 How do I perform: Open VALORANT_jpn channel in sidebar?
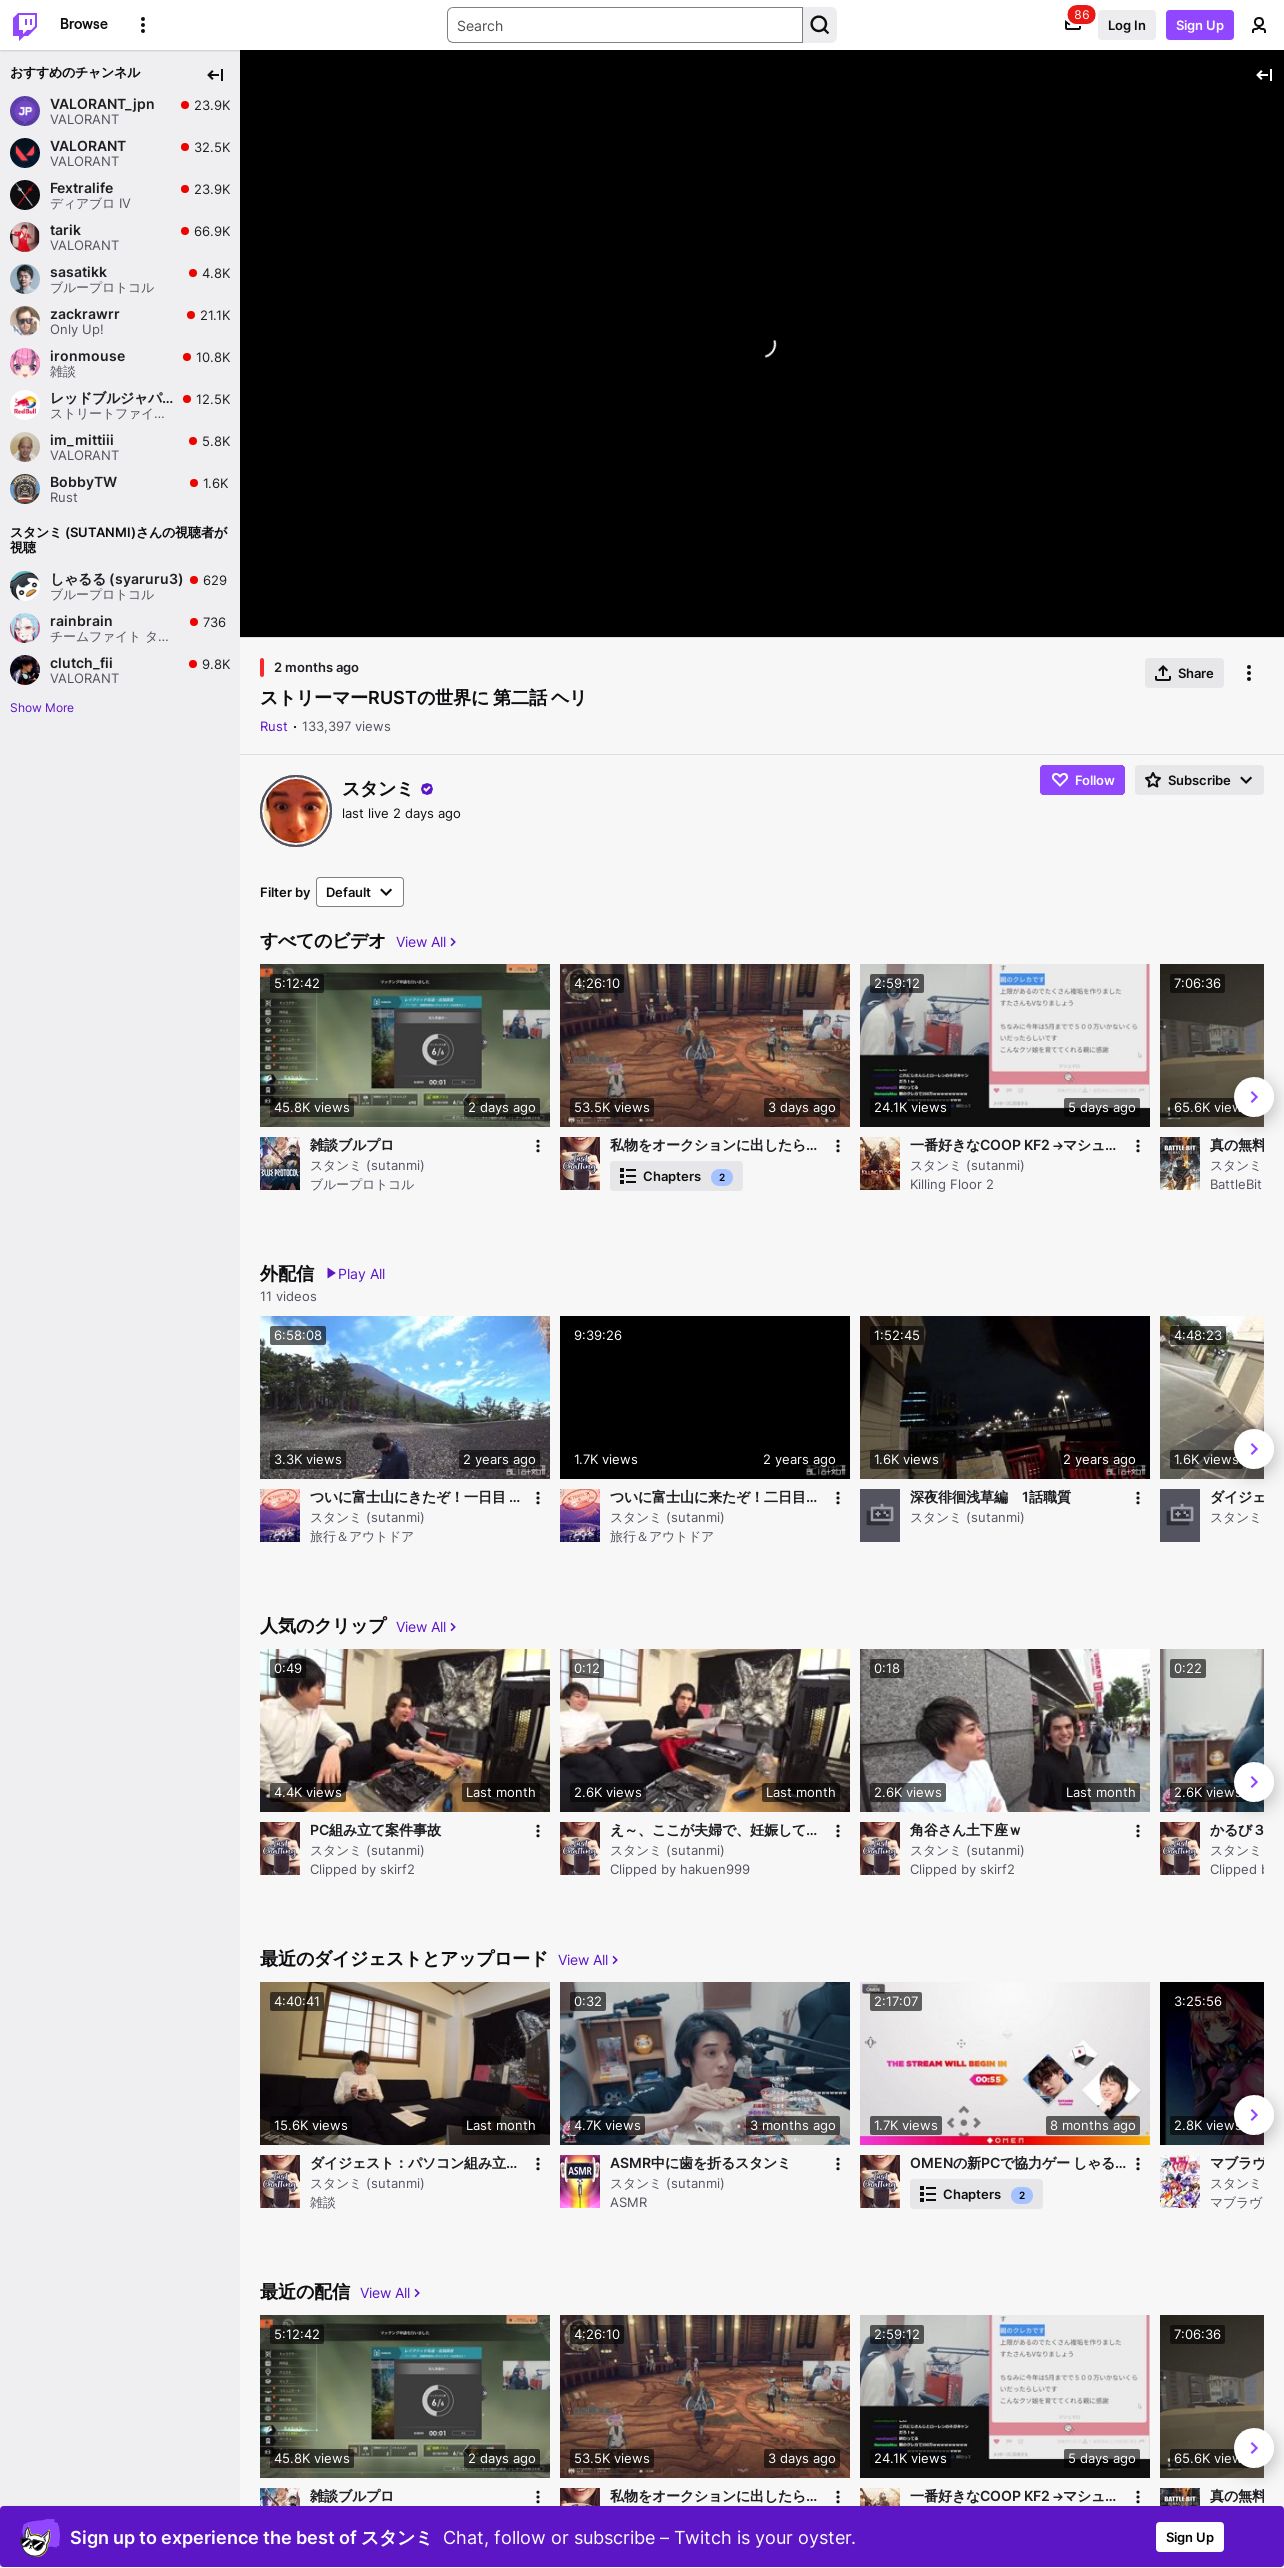(x=120, y=111)
